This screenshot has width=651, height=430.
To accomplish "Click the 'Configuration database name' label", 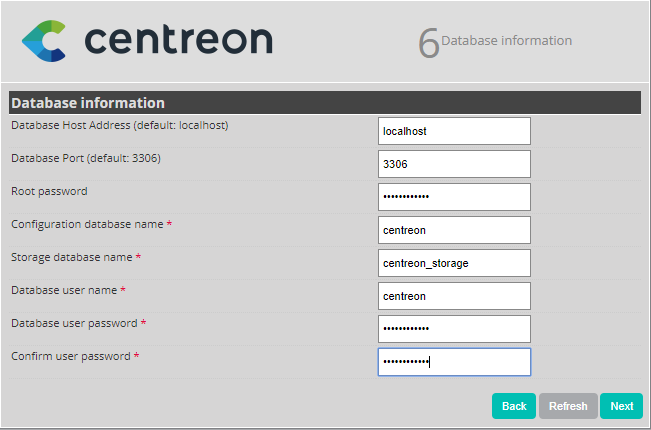I will (87, 224).
